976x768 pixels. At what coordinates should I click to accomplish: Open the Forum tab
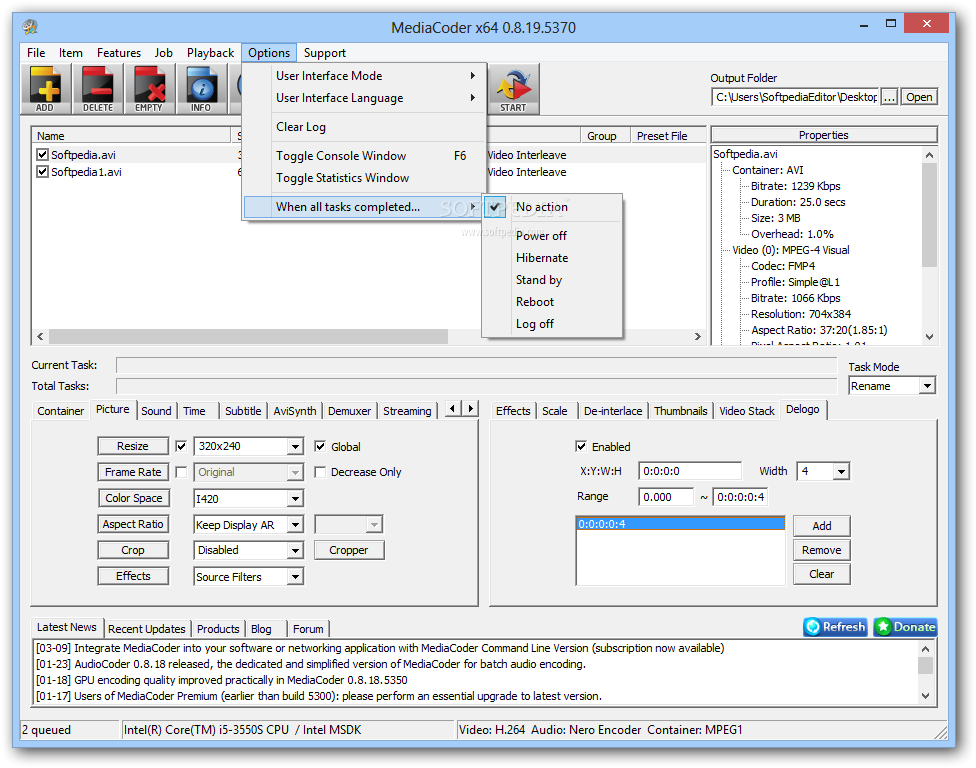(x=308, y=629)
